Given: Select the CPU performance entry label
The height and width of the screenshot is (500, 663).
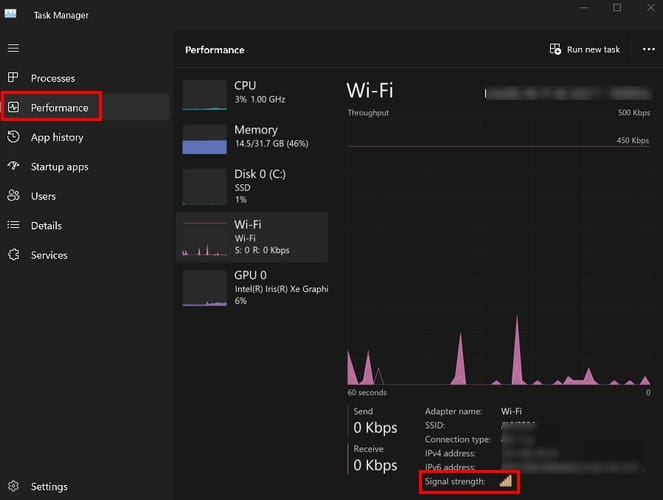Looking at the screenshot, I should (245, 85).
